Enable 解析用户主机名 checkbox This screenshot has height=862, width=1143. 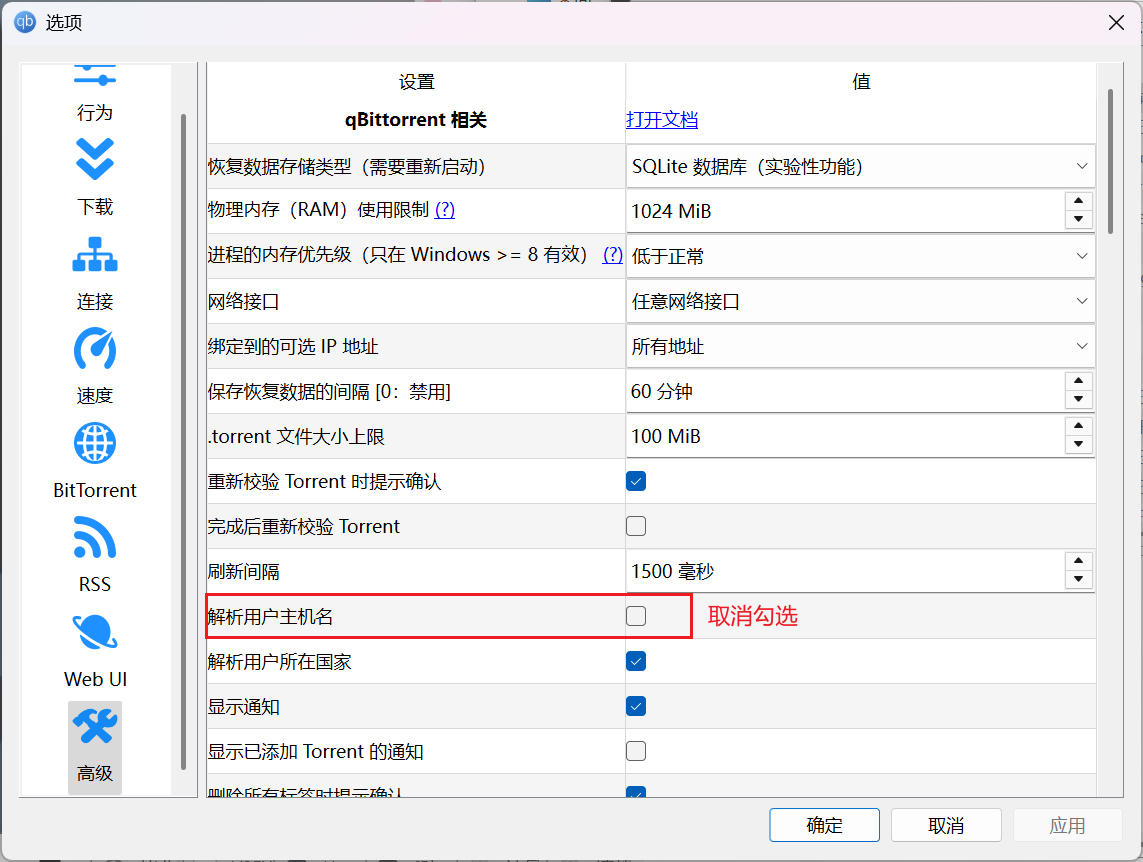point(636,616)
